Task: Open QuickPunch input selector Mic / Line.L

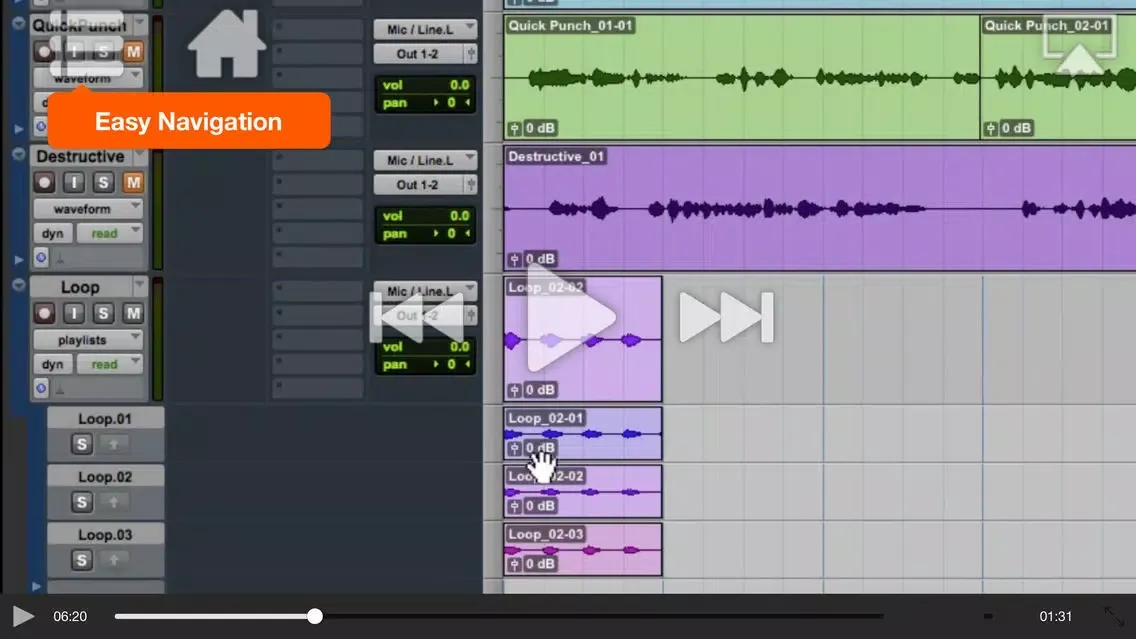Action: [425, 29]
